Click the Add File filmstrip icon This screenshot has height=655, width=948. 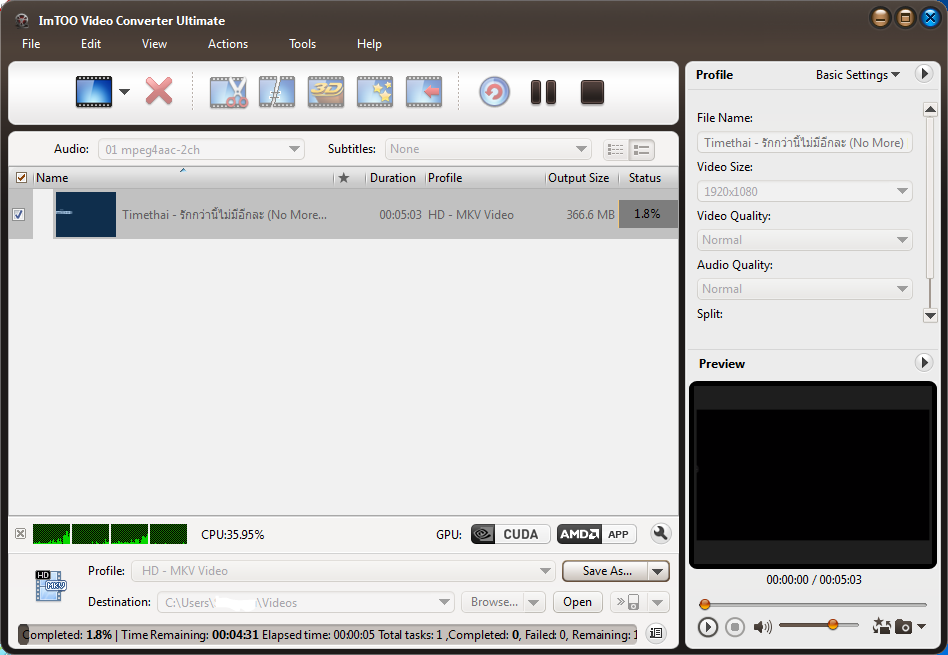pyautogui.click(x=94, y=92)
